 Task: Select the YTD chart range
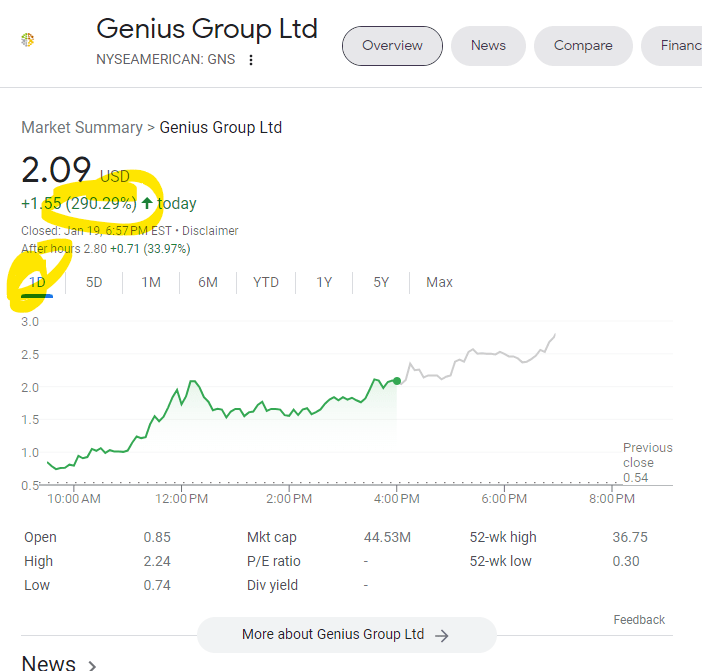tap(266, 283)
